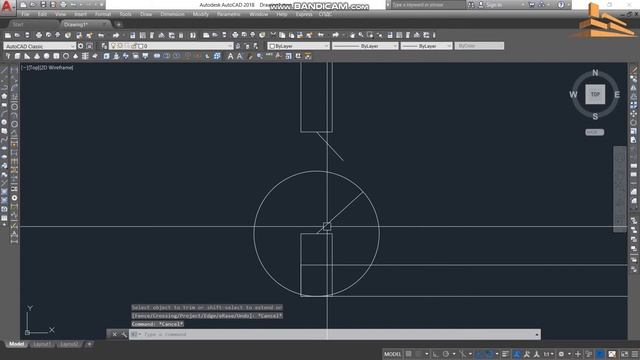
Task: Click the Multiline Text A icon
Action: [x=230, y=56]
